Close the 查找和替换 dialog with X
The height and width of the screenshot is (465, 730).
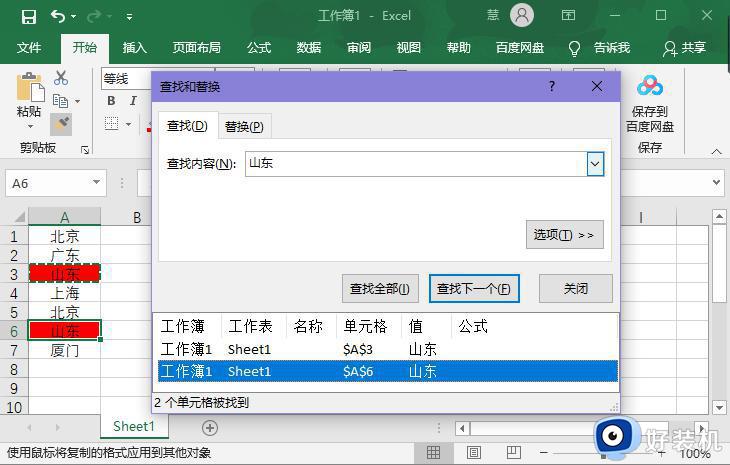597,86
